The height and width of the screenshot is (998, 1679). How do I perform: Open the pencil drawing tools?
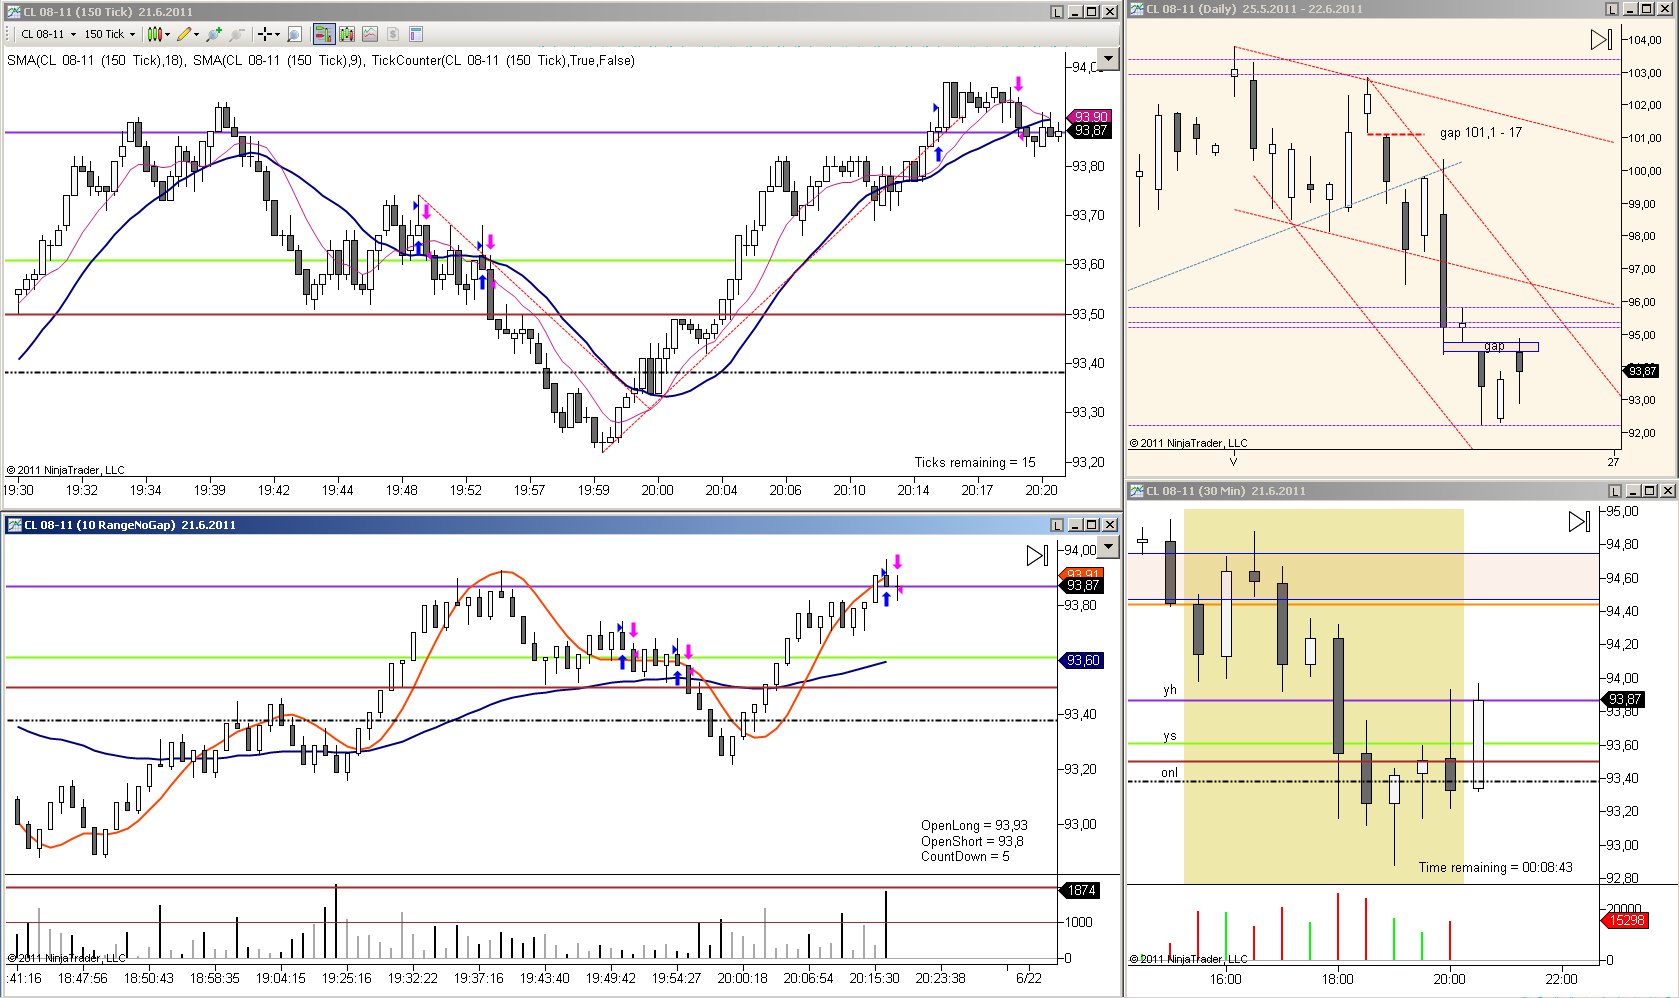[183, 34]
